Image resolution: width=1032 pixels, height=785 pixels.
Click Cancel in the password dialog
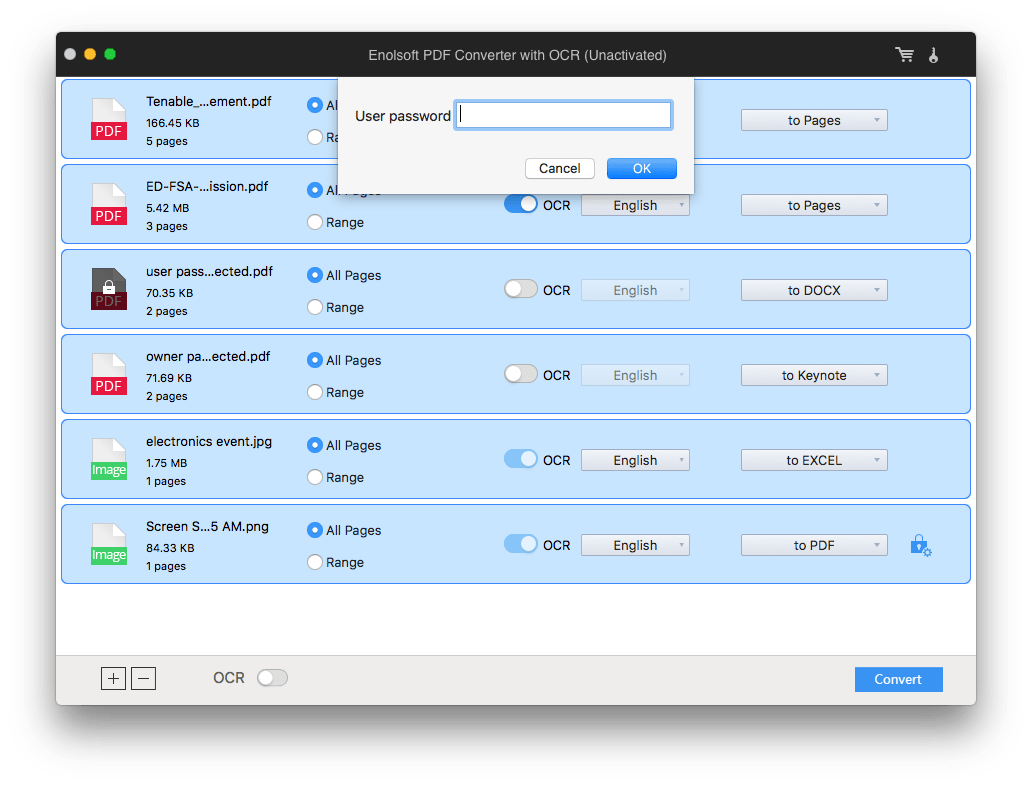559,168
